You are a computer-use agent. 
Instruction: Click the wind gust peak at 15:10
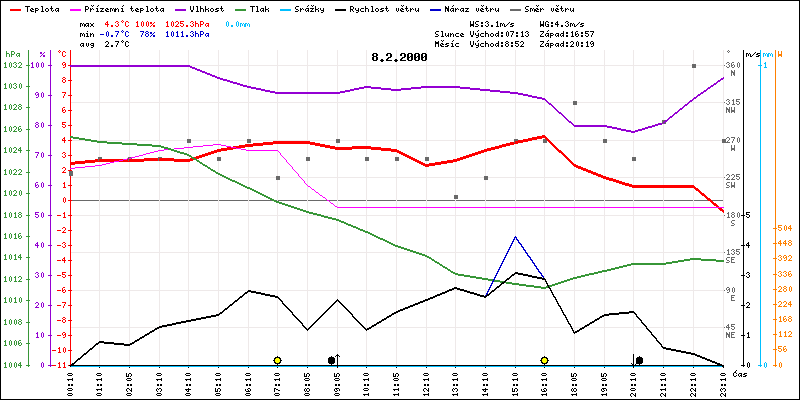[x=515, y=237]
